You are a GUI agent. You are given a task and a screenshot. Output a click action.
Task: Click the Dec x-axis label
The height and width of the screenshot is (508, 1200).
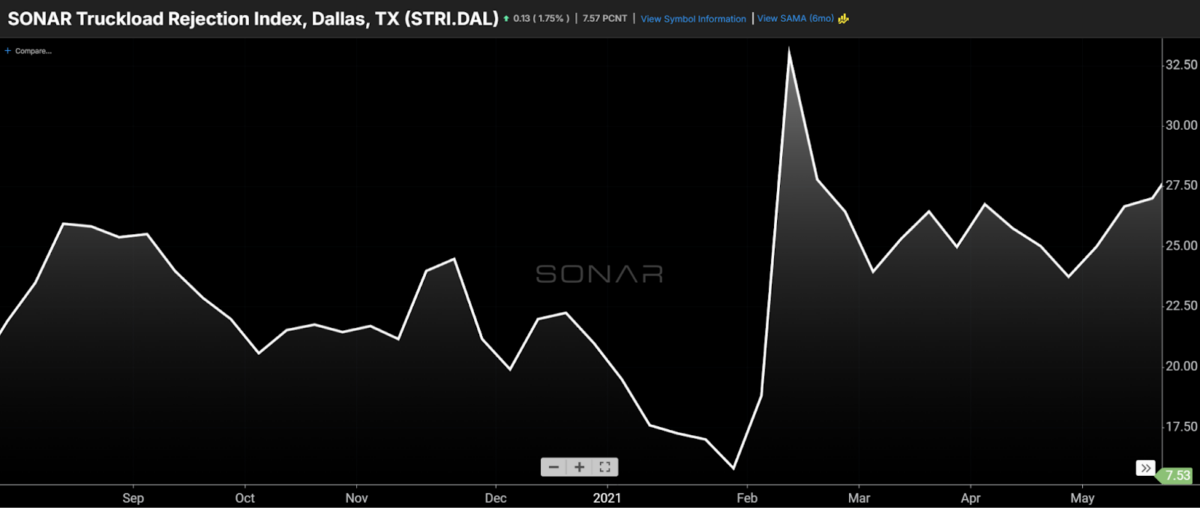pos(495,497)
